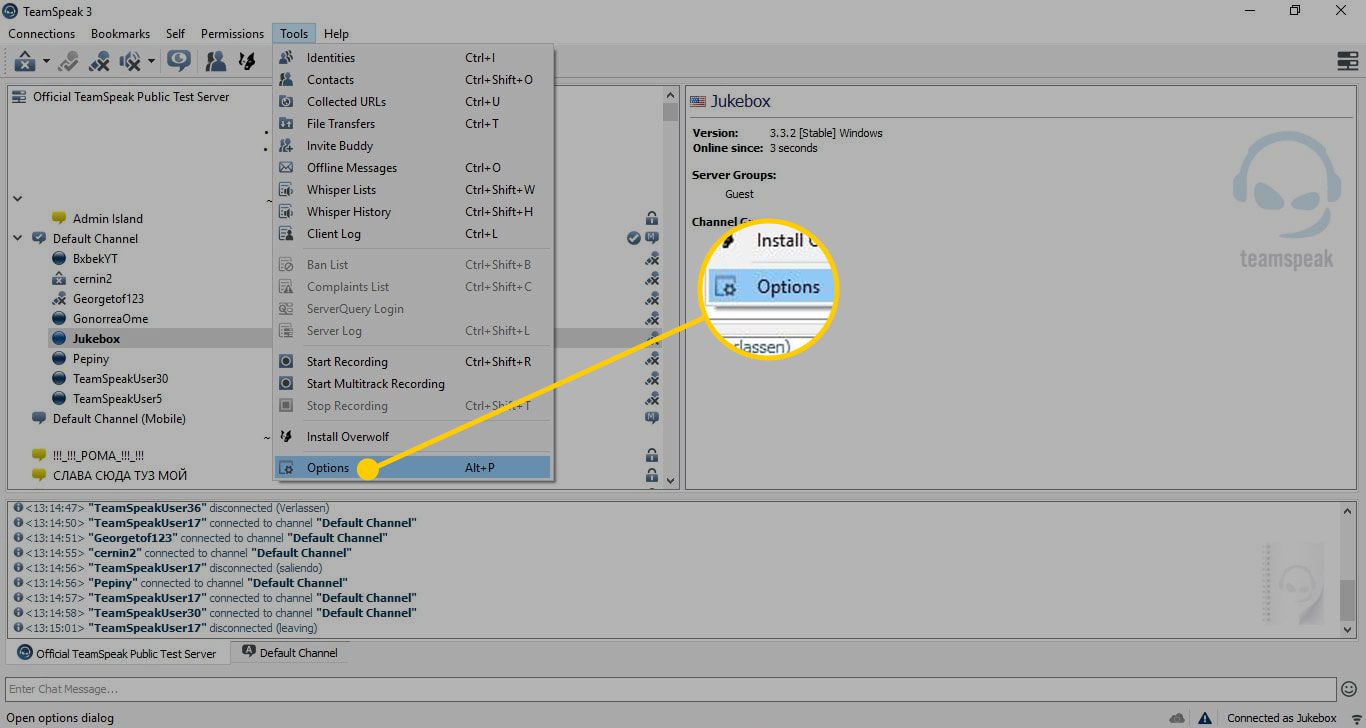This screenshot has height=728, width=1366.
Task: Open the Connections menu
Action: (41, 33)
